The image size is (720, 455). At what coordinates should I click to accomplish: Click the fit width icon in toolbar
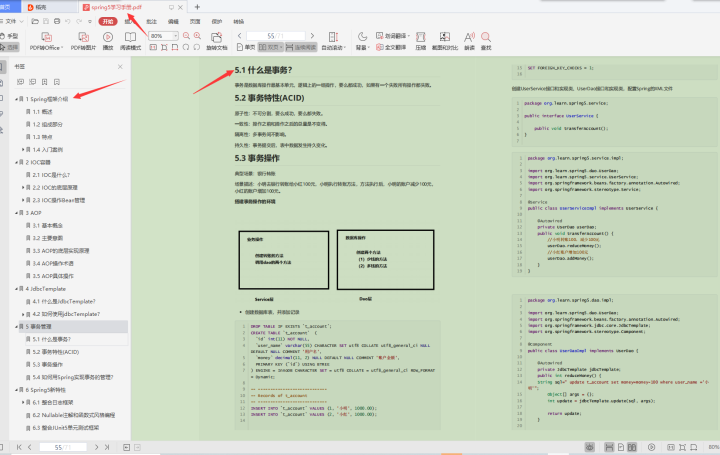(175, 47)
